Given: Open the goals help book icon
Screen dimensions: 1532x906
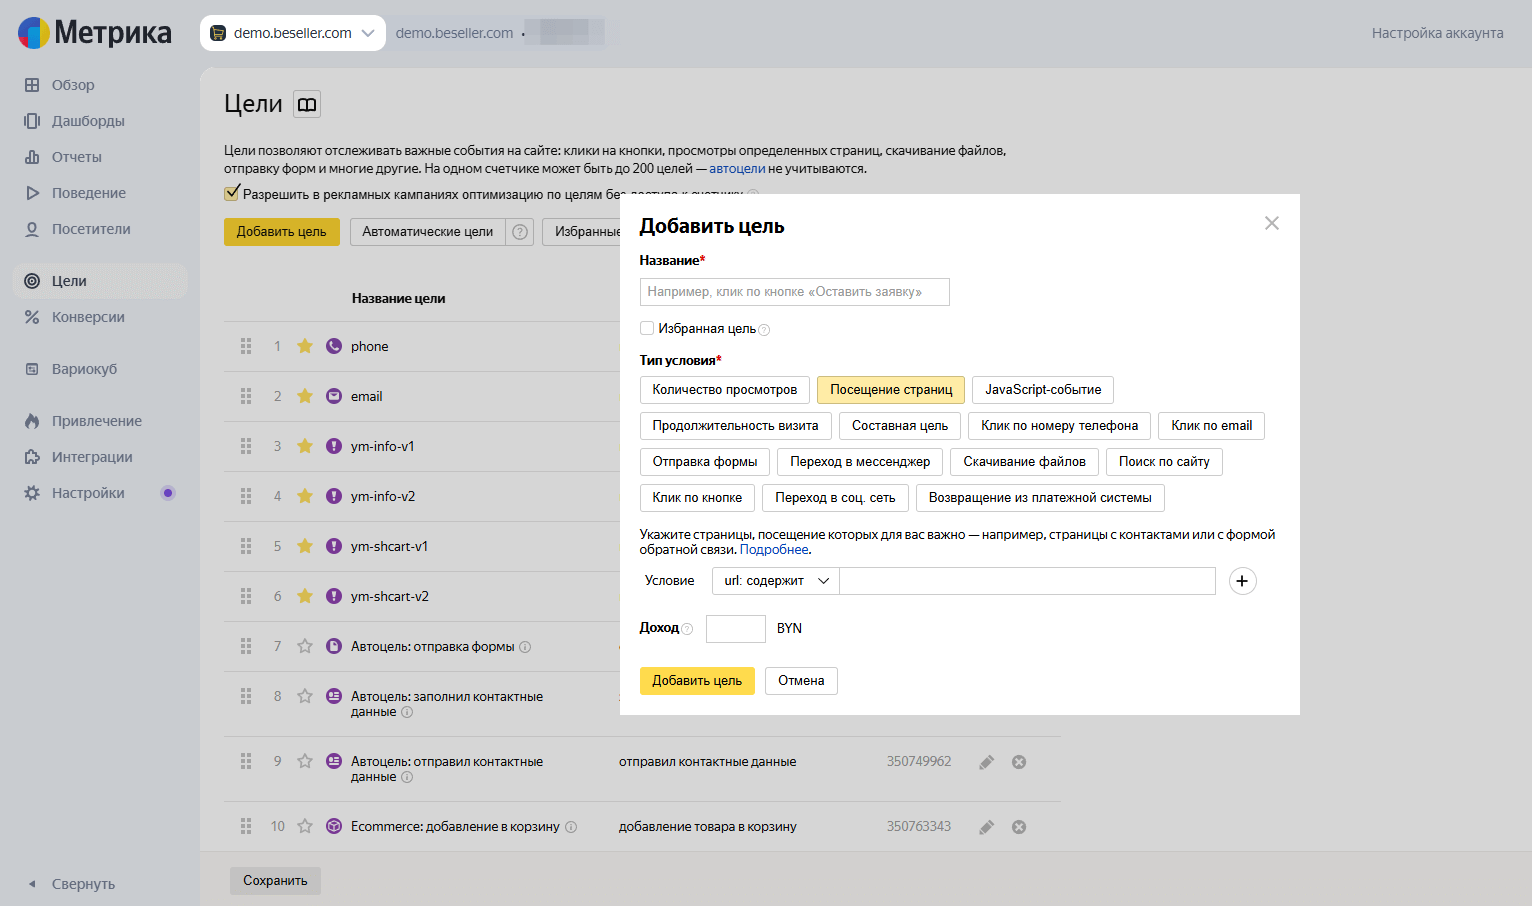Looking at the screenshot, I should pos(307,104).
